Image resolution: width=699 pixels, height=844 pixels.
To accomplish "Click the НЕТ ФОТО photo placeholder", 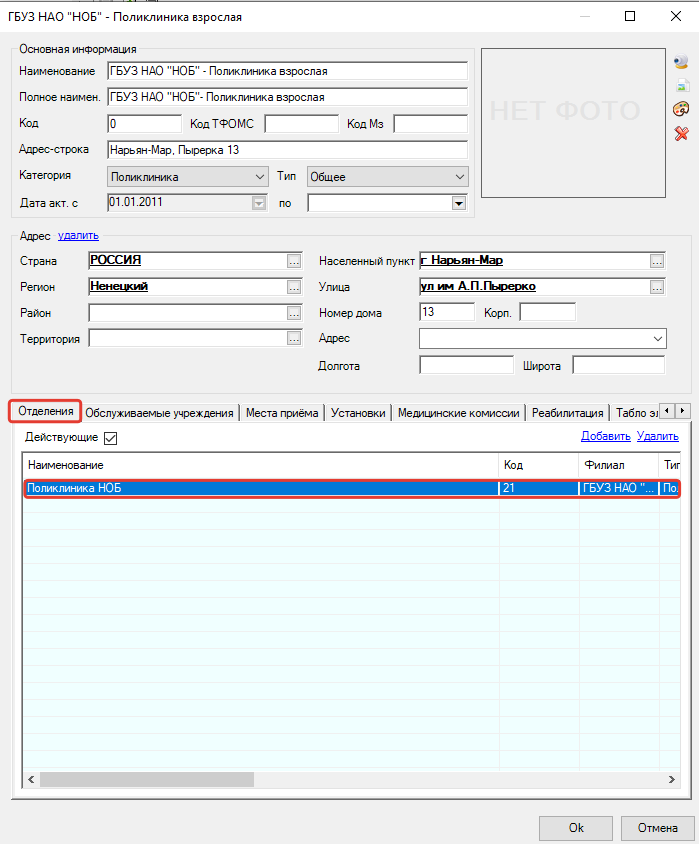I will [573, 123].
